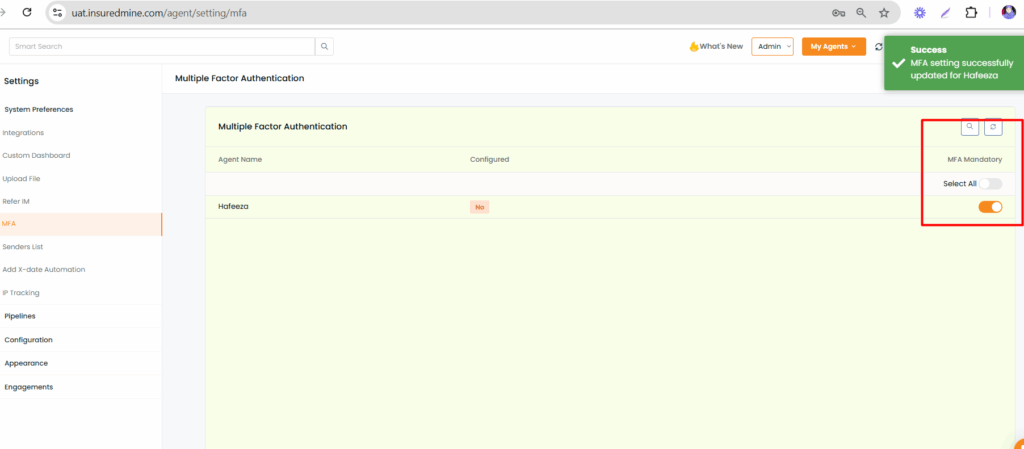This screenshot has width=1024, height=449.
Task: Click the Agent Name column header
Action: point(240,159)
